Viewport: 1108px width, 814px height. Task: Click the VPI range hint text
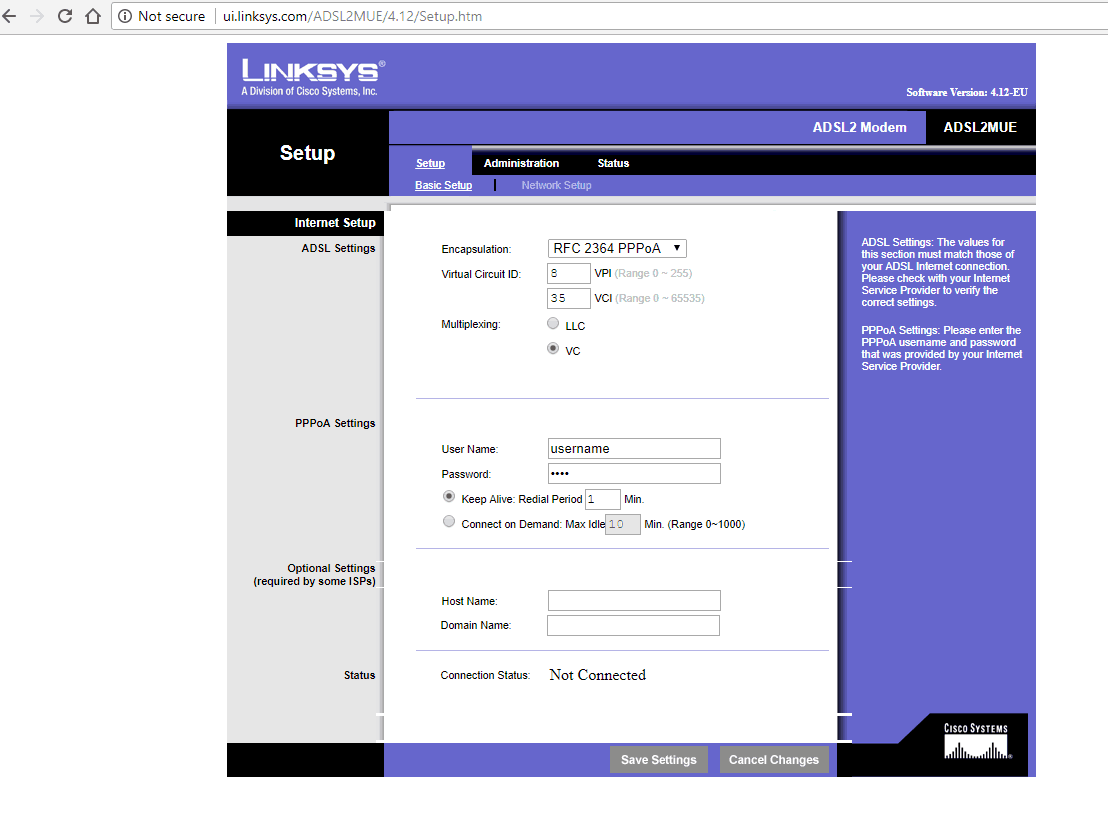tap(654, 273)
